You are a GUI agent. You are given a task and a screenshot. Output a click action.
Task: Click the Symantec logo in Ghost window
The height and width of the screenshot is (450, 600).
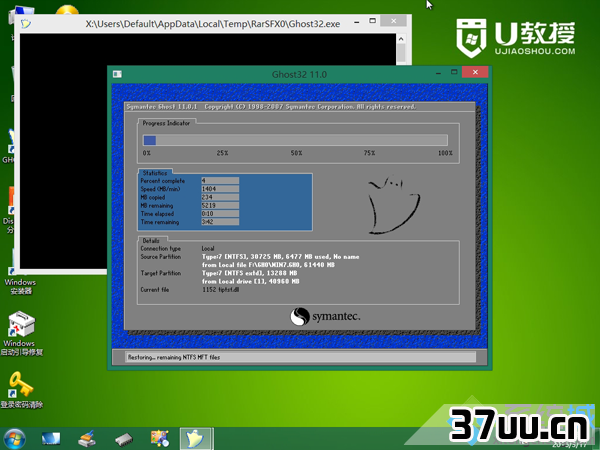click(x=325, y=316)
